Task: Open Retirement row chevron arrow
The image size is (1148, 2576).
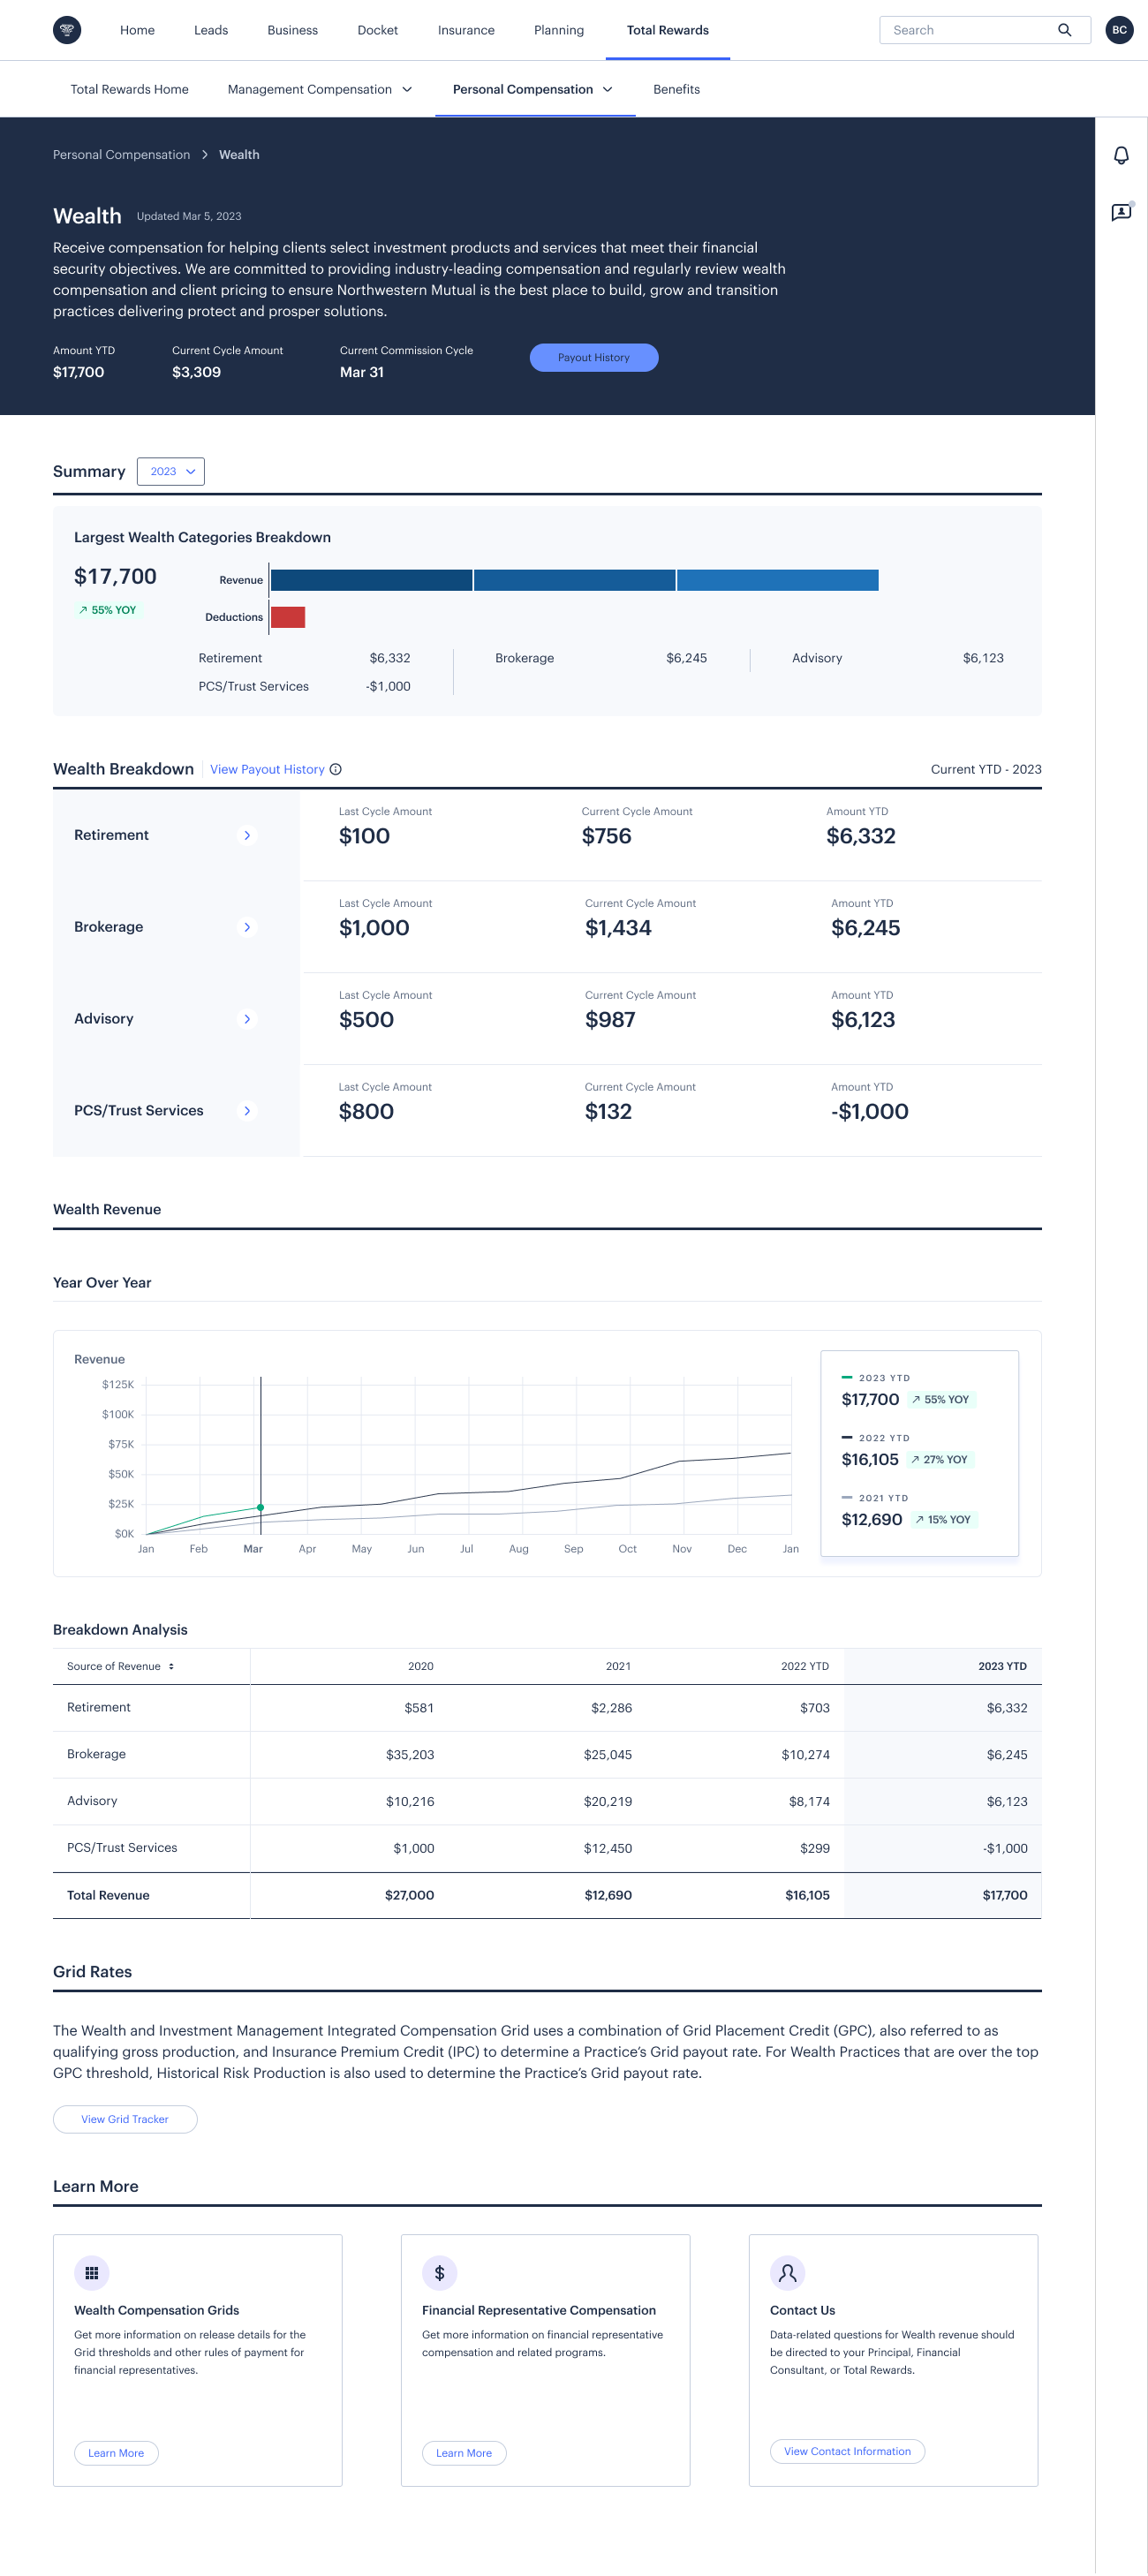Action: (247, 835)
